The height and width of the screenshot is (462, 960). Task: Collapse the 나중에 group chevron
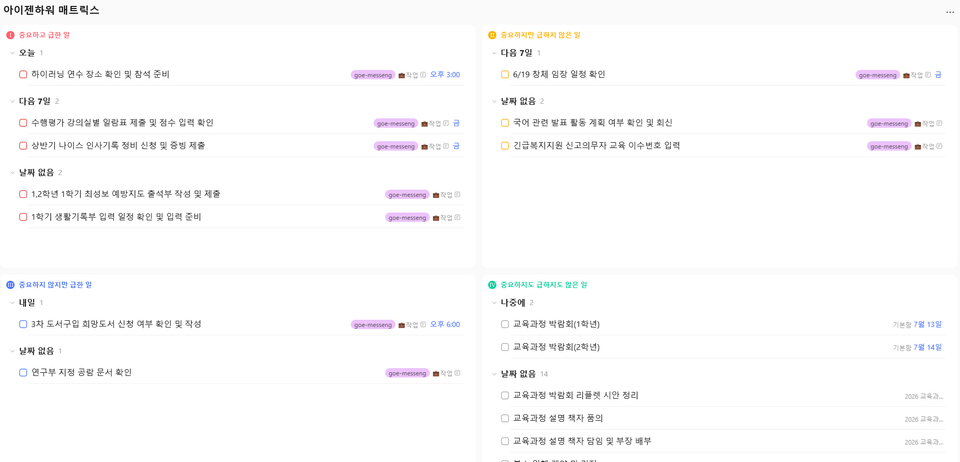click(494, 302)
